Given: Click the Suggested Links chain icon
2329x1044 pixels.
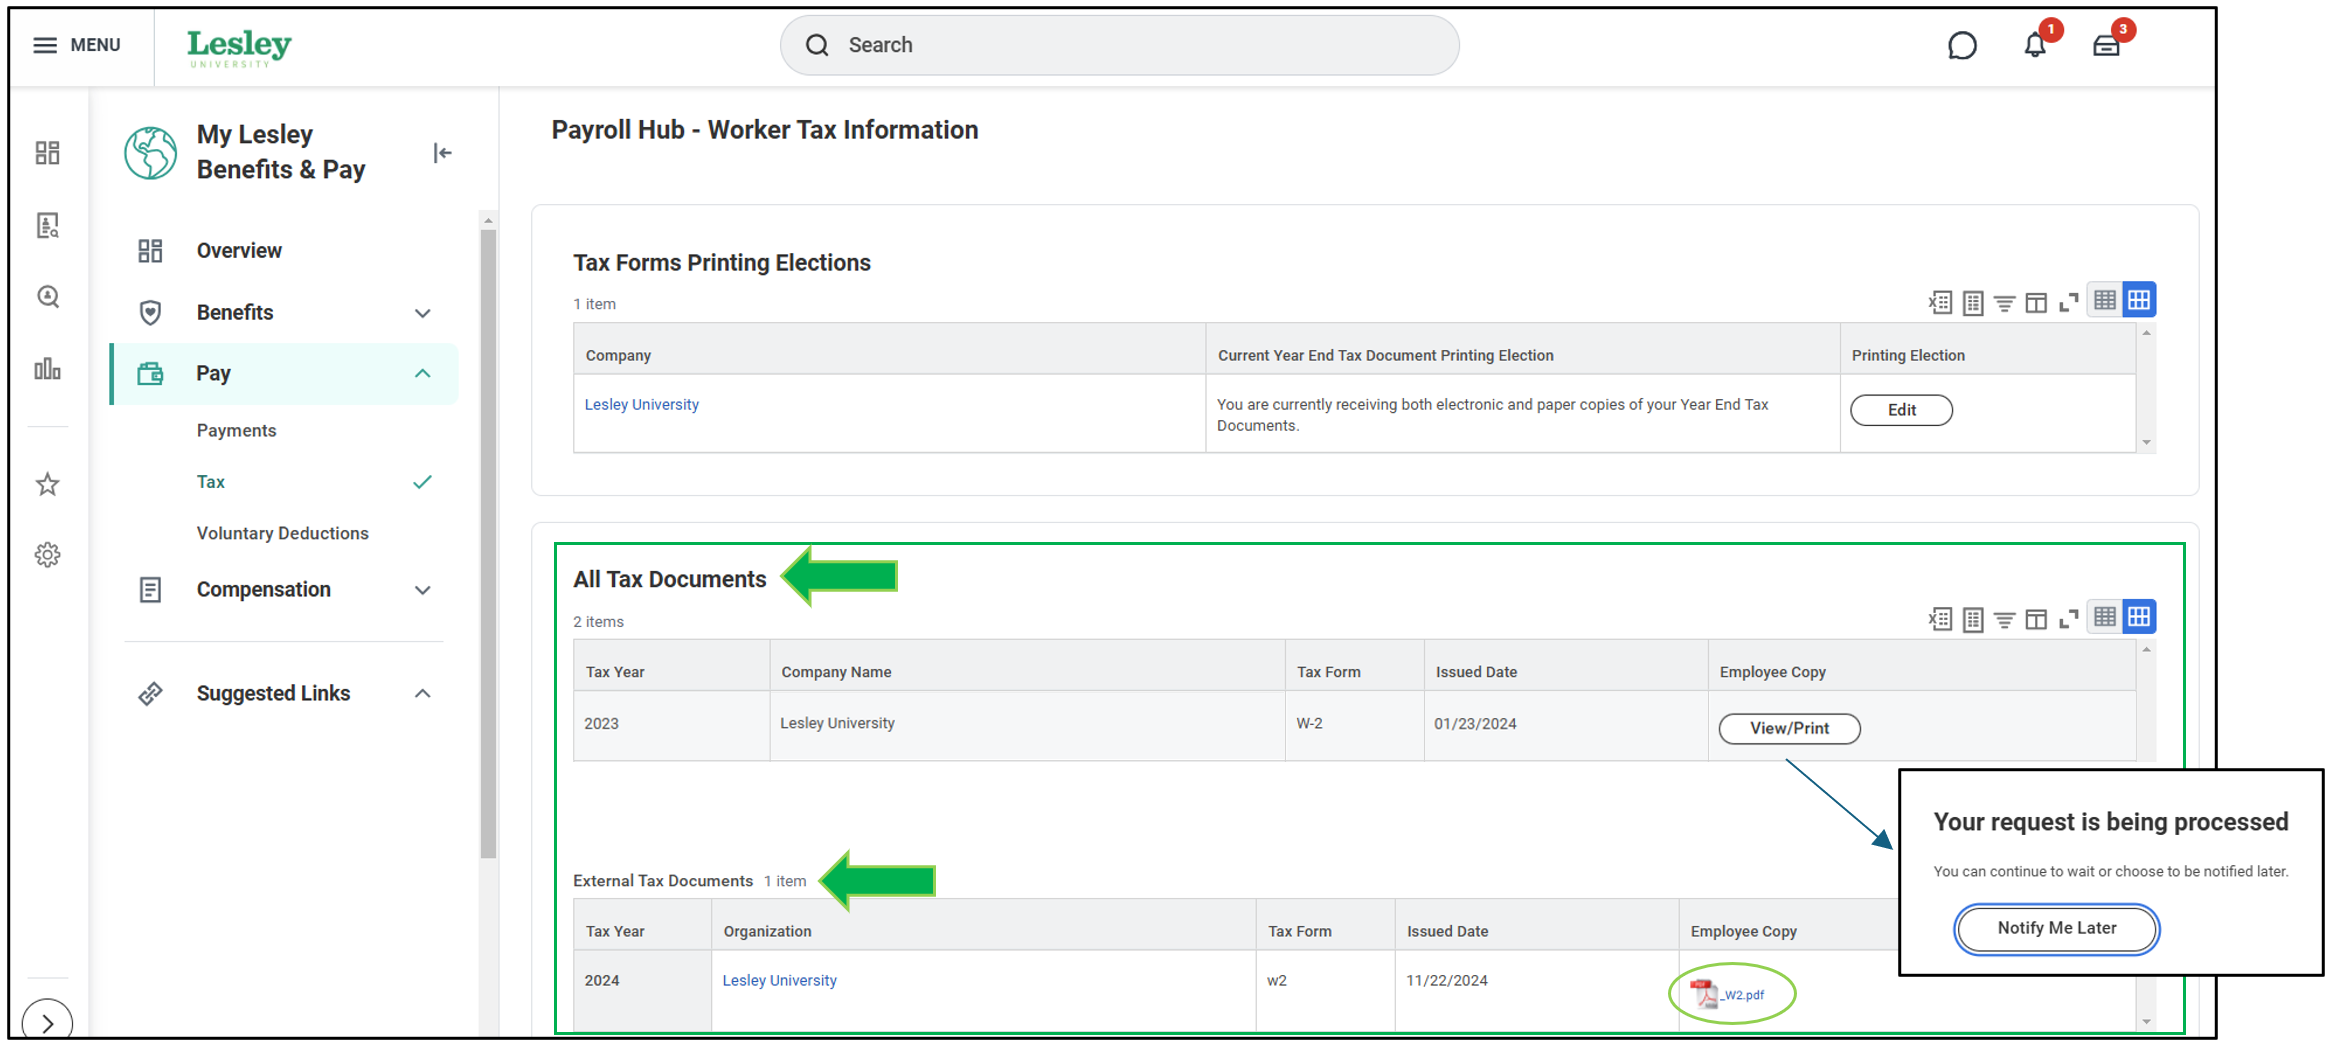Looking at the screenshot, I should point(150,694).
